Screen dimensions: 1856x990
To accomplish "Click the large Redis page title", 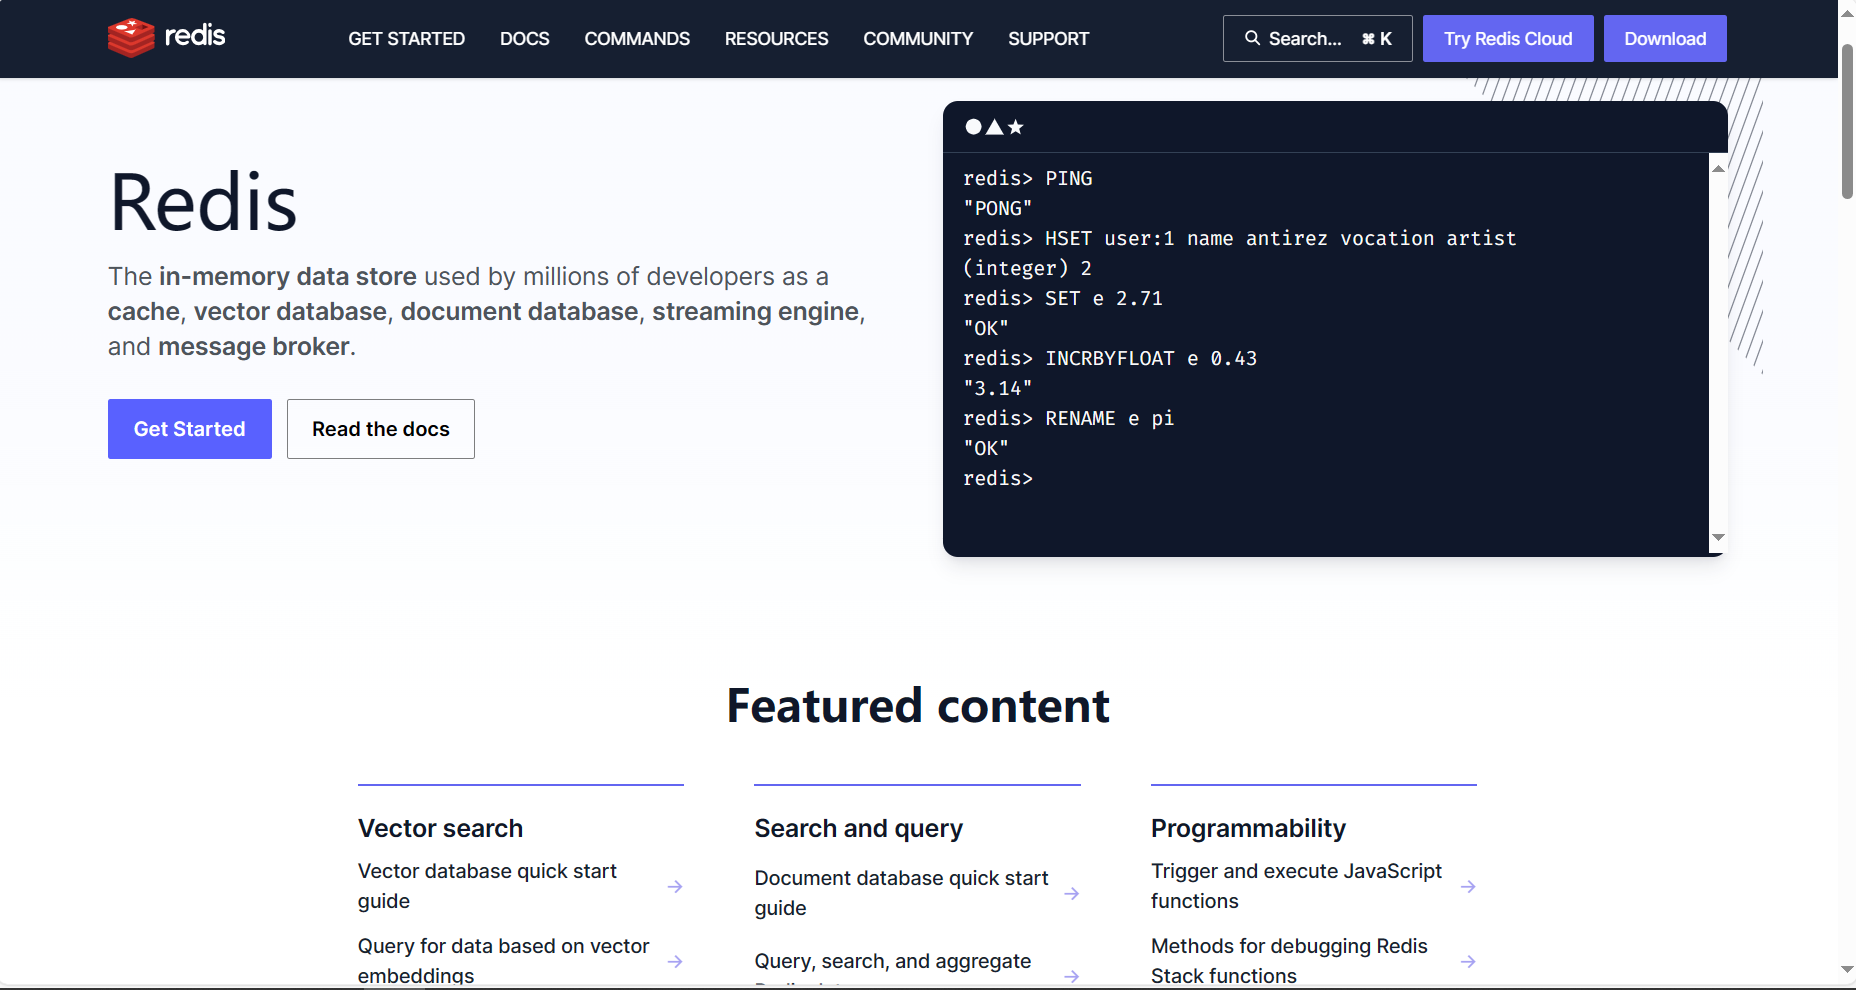I will click(203, 203).
